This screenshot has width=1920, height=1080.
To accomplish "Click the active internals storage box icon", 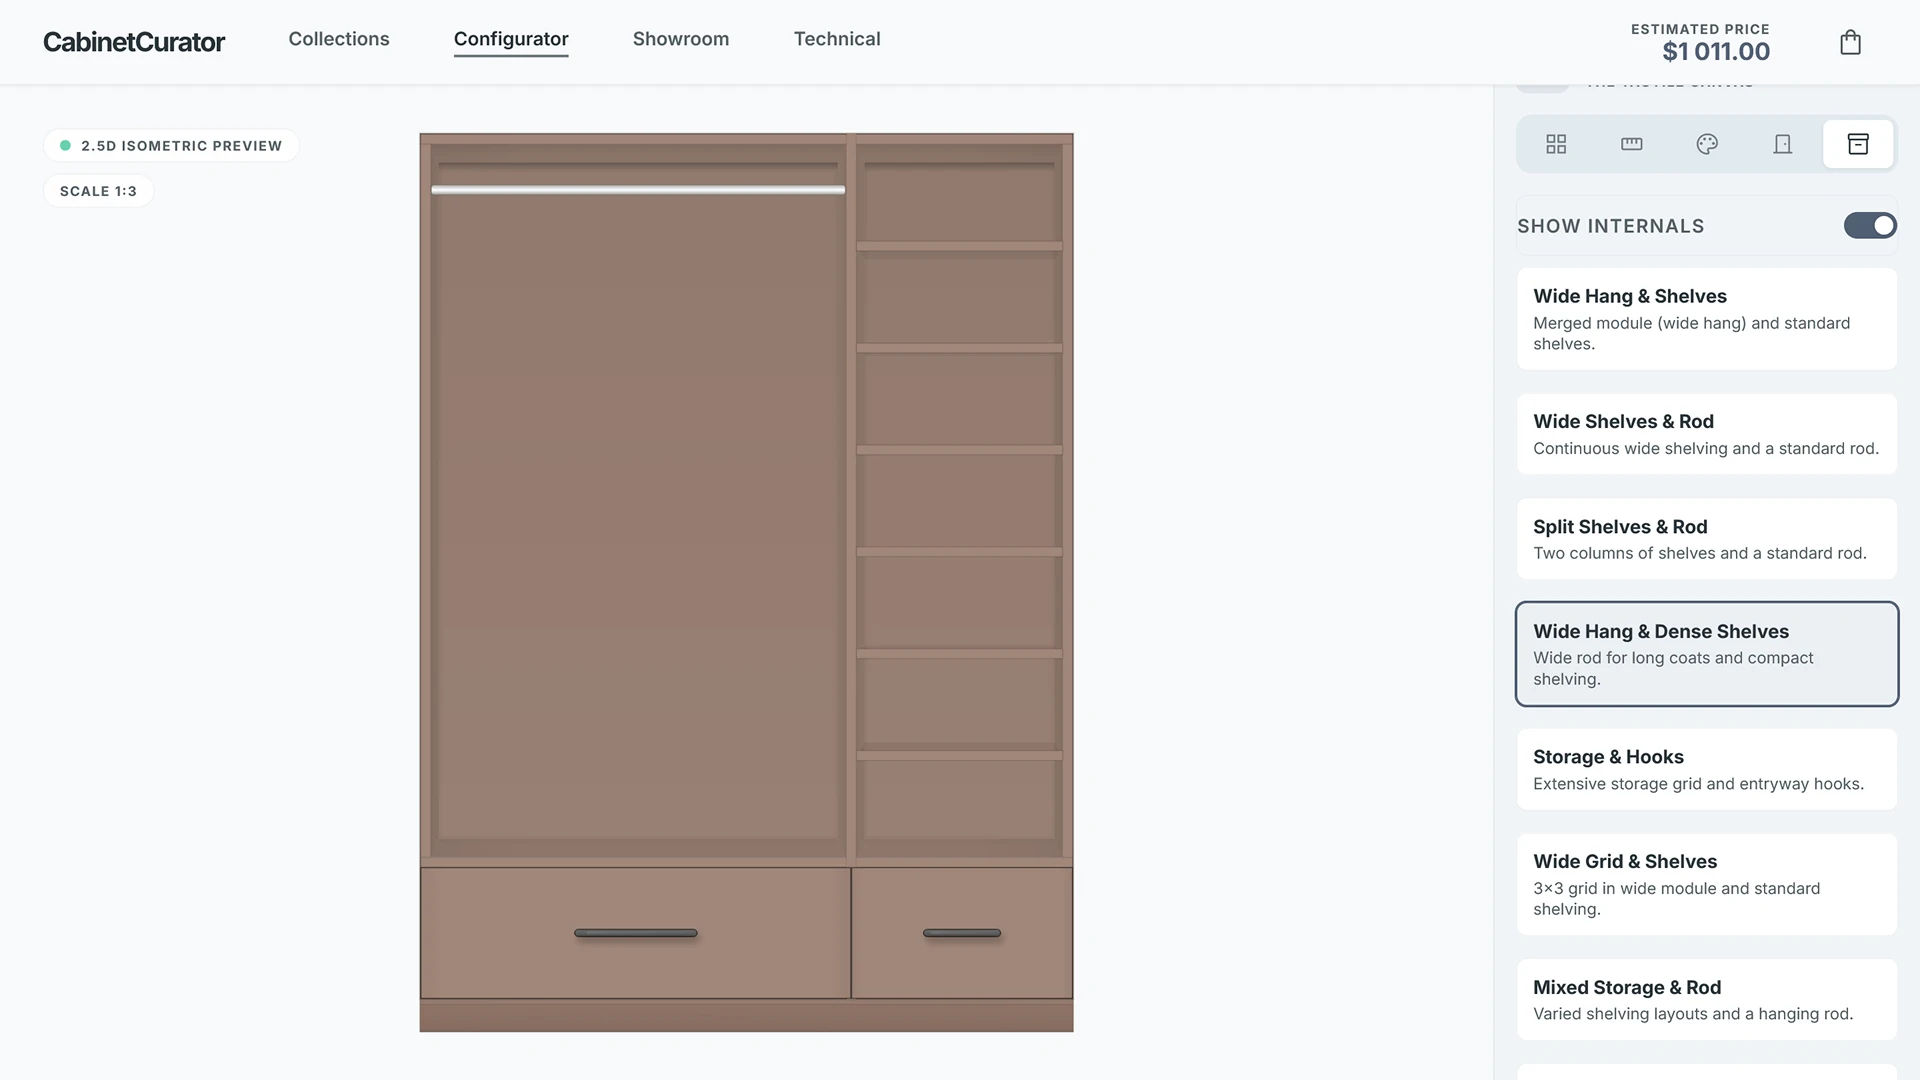I will coord(1858,144).
